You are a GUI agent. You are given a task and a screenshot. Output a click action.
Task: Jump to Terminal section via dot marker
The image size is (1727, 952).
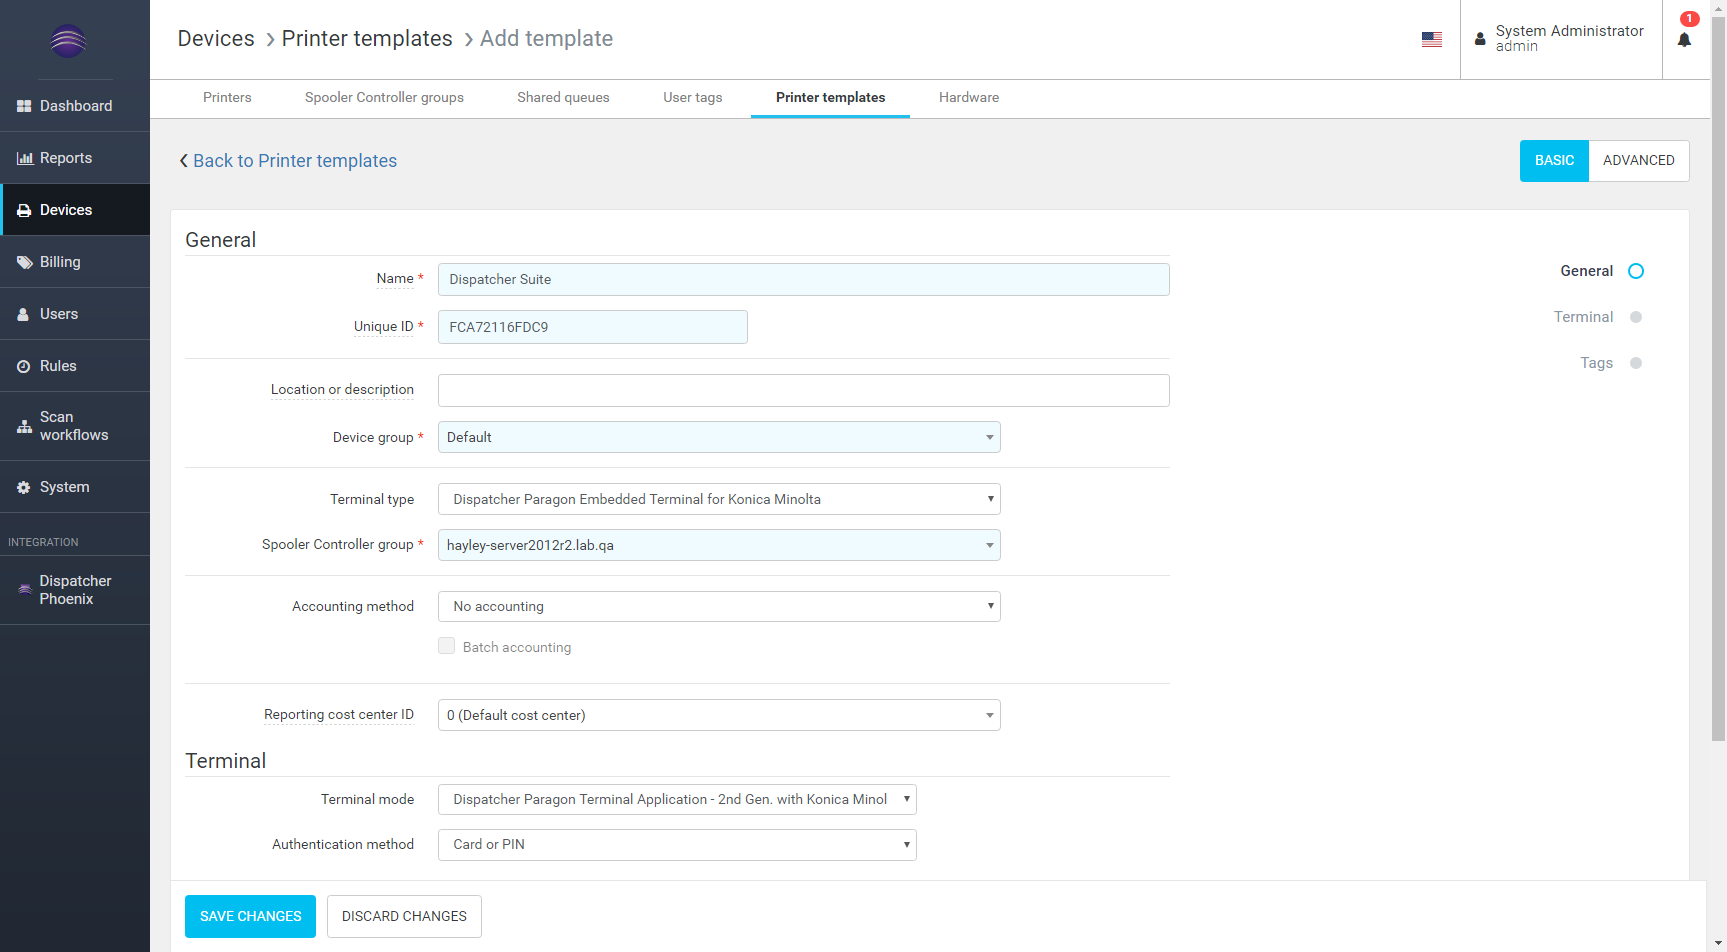pyautogui.click(x=1636, y=317)
